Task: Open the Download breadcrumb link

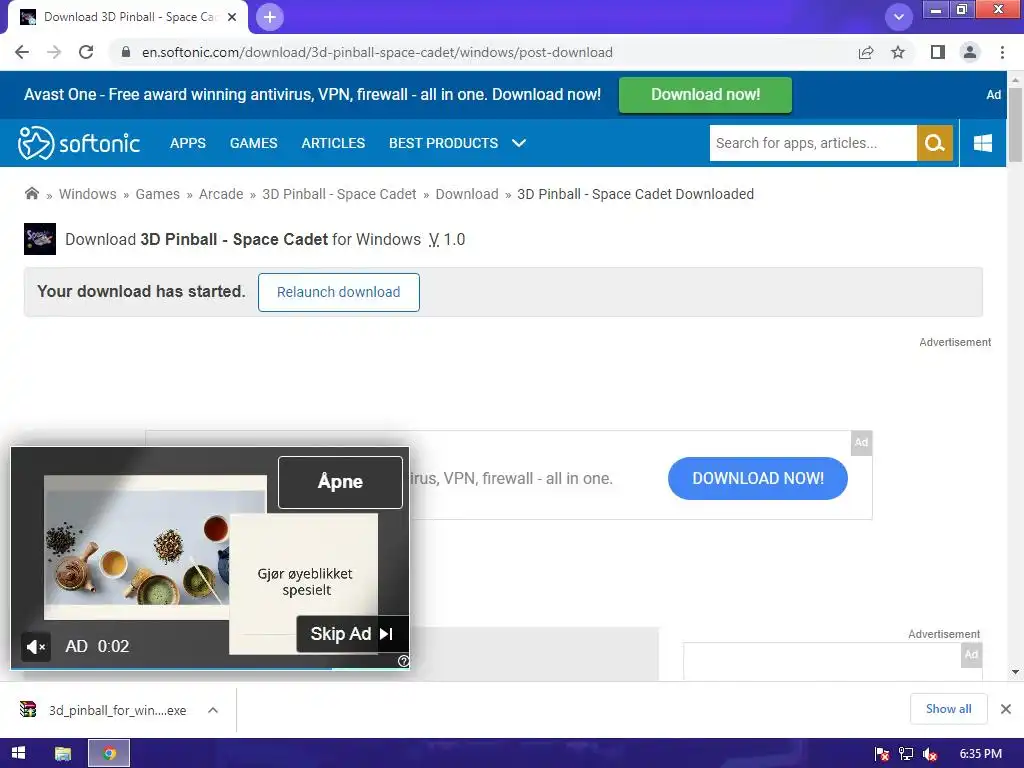Action: click(x=467, y=194)
